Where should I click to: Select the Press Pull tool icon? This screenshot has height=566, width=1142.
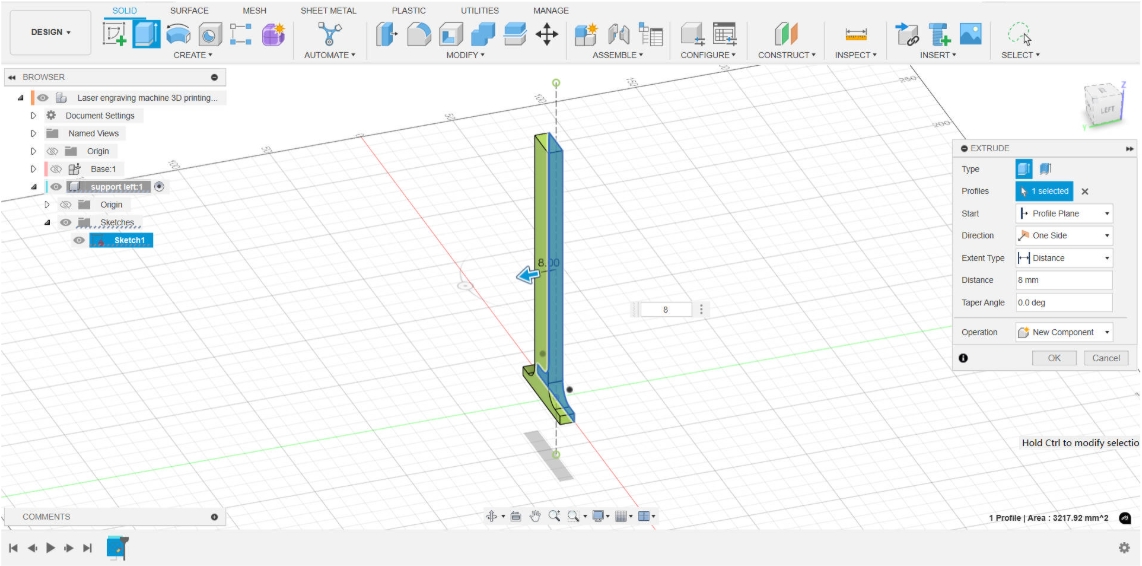(x=386, y=34)
